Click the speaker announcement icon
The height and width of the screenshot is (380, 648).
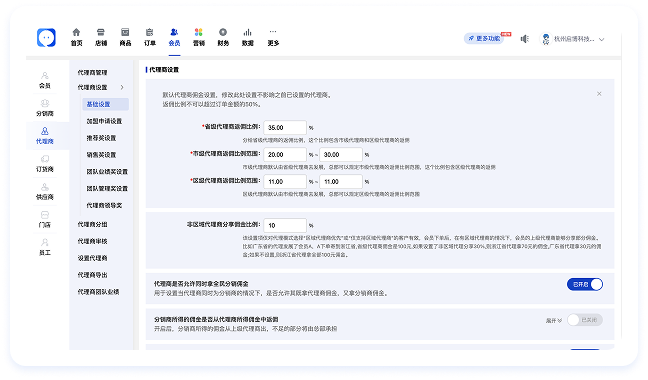pyautogui.click(x=524, y=39)
